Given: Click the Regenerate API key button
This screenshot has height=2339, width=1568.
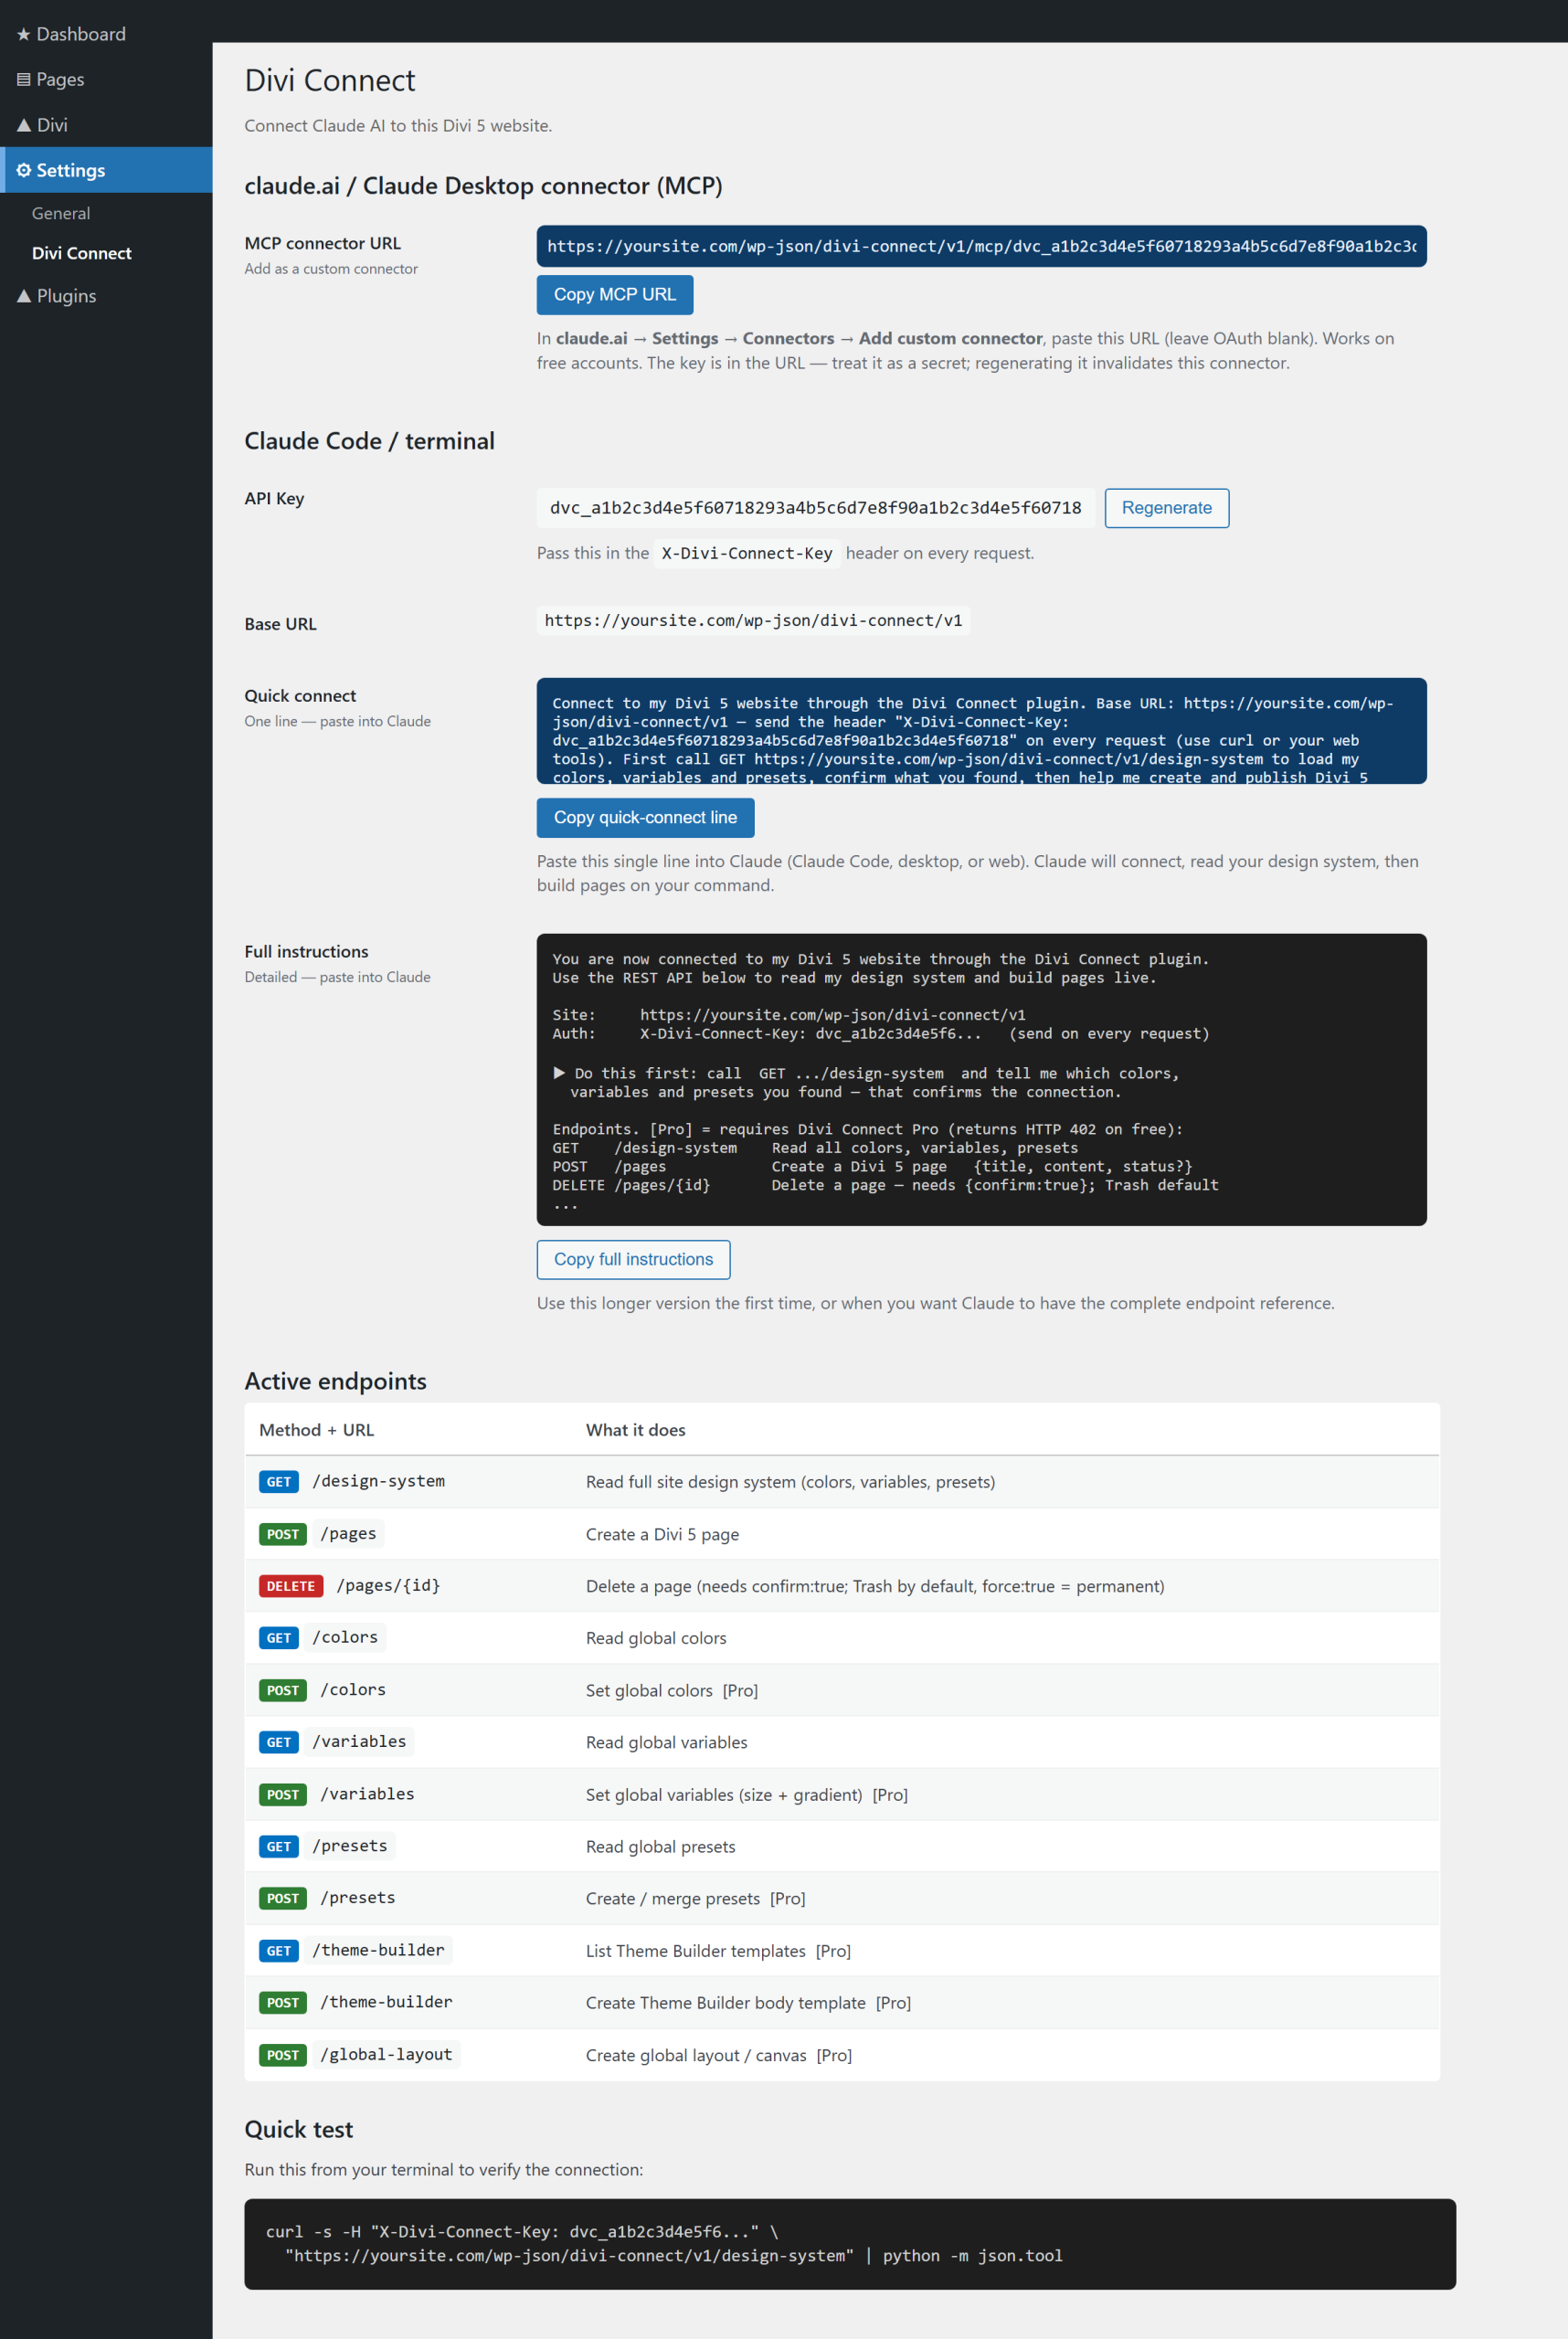Looking at the screenshot, I should tap(1166, 508).
